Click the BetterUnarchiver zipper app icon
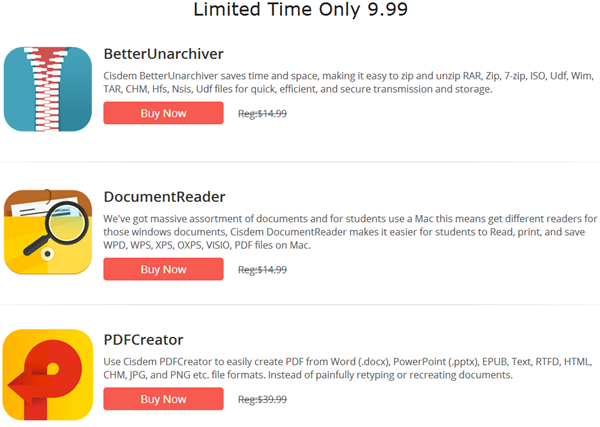Screen dimensions: 600x427 48,89
